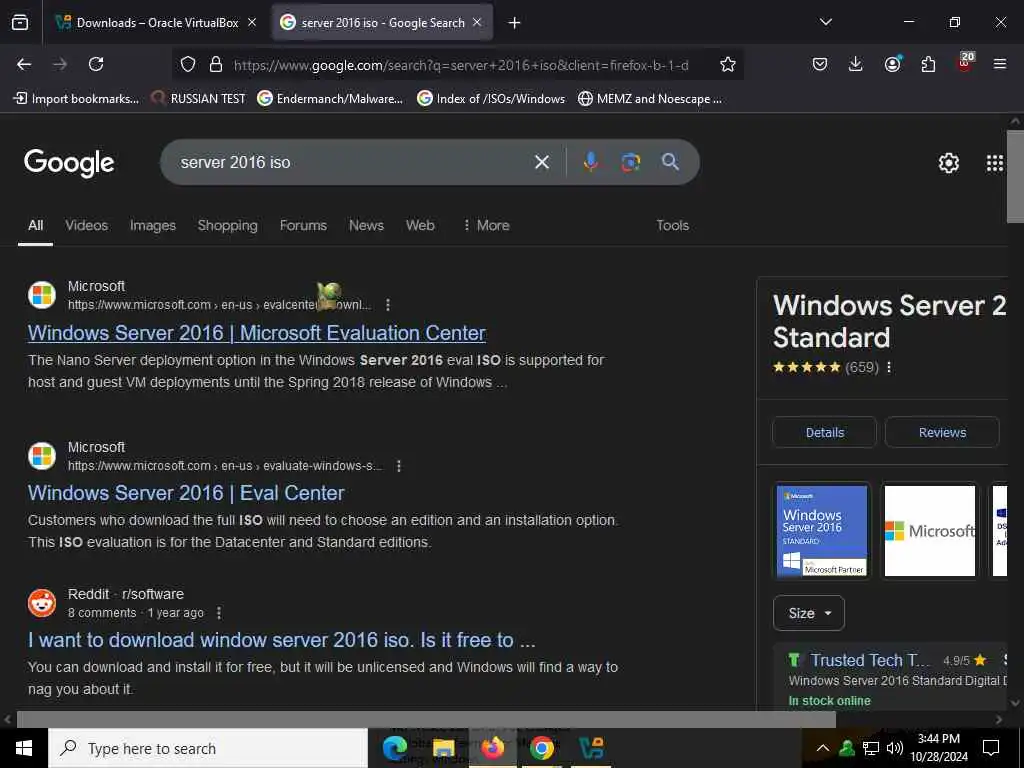Search by image with Google Lens
The image size is (1024, 768).
[630, 162]
